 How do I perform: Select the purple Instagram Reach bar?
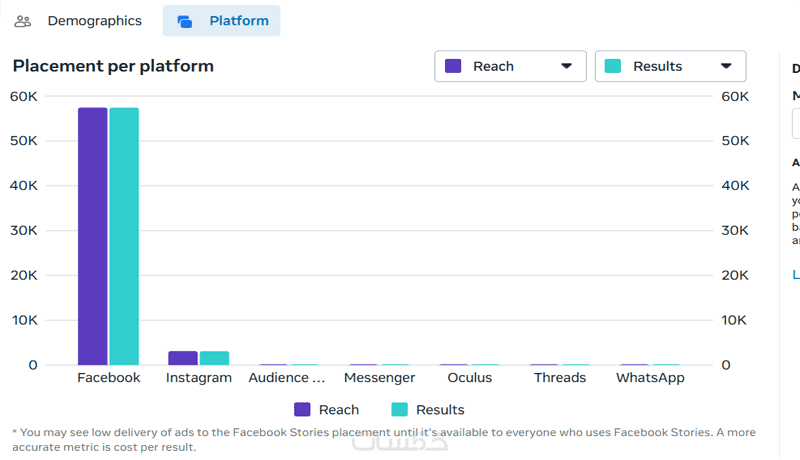[183, 358]
